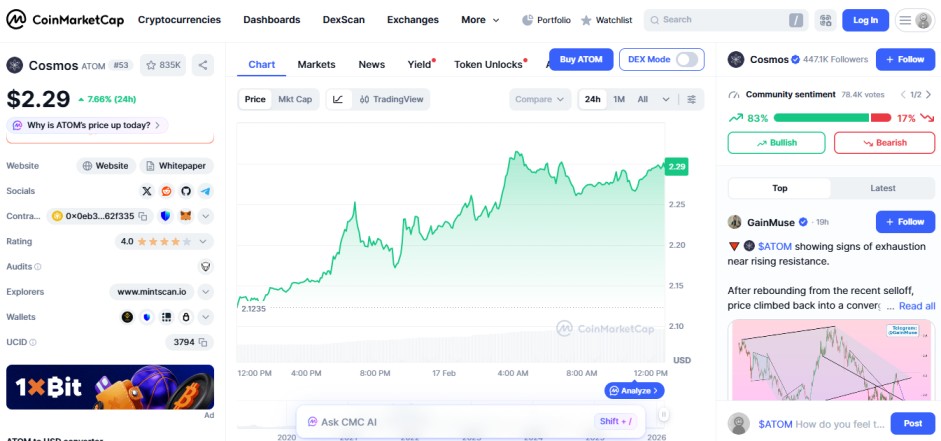Follow the Cosmos community account
Image resolution: width=941 pixels, height=441 pixels.
(x=905, y=59)
